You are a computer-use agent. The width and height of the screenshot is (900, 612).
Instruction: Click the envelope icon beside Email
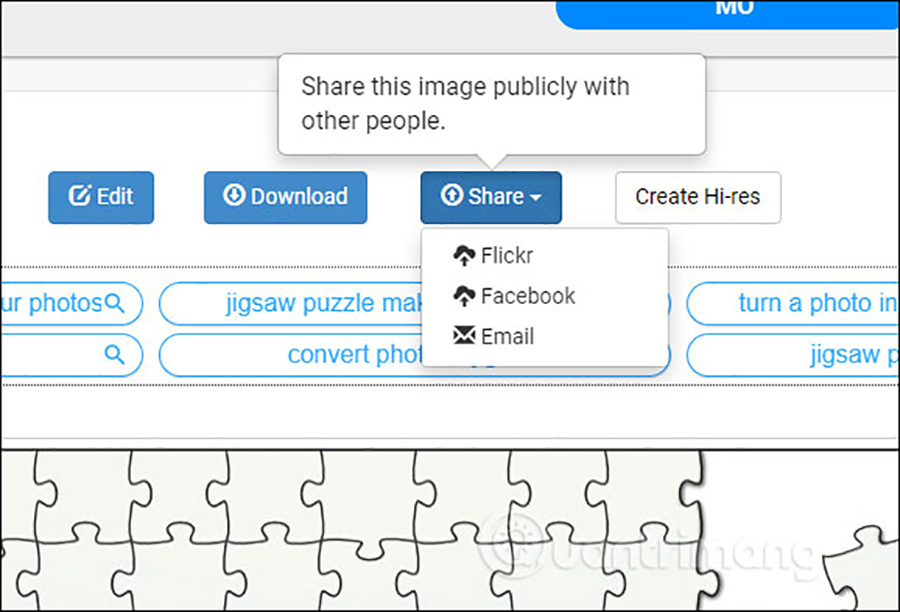click(464, 336)
